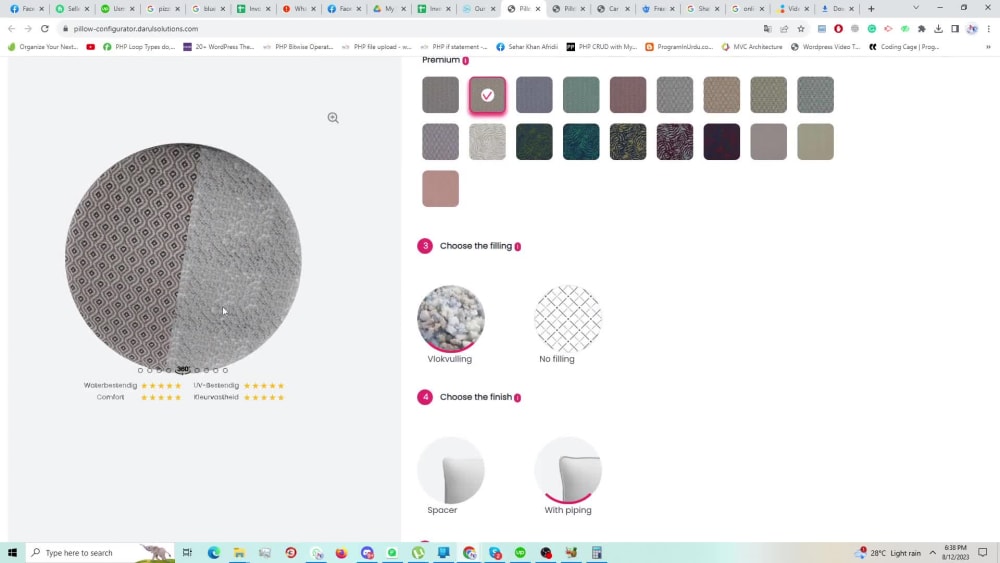Open the notifications center icon
Viewport: 1000px width, 563px height.
pyautogui.click(x=983, y=553)
